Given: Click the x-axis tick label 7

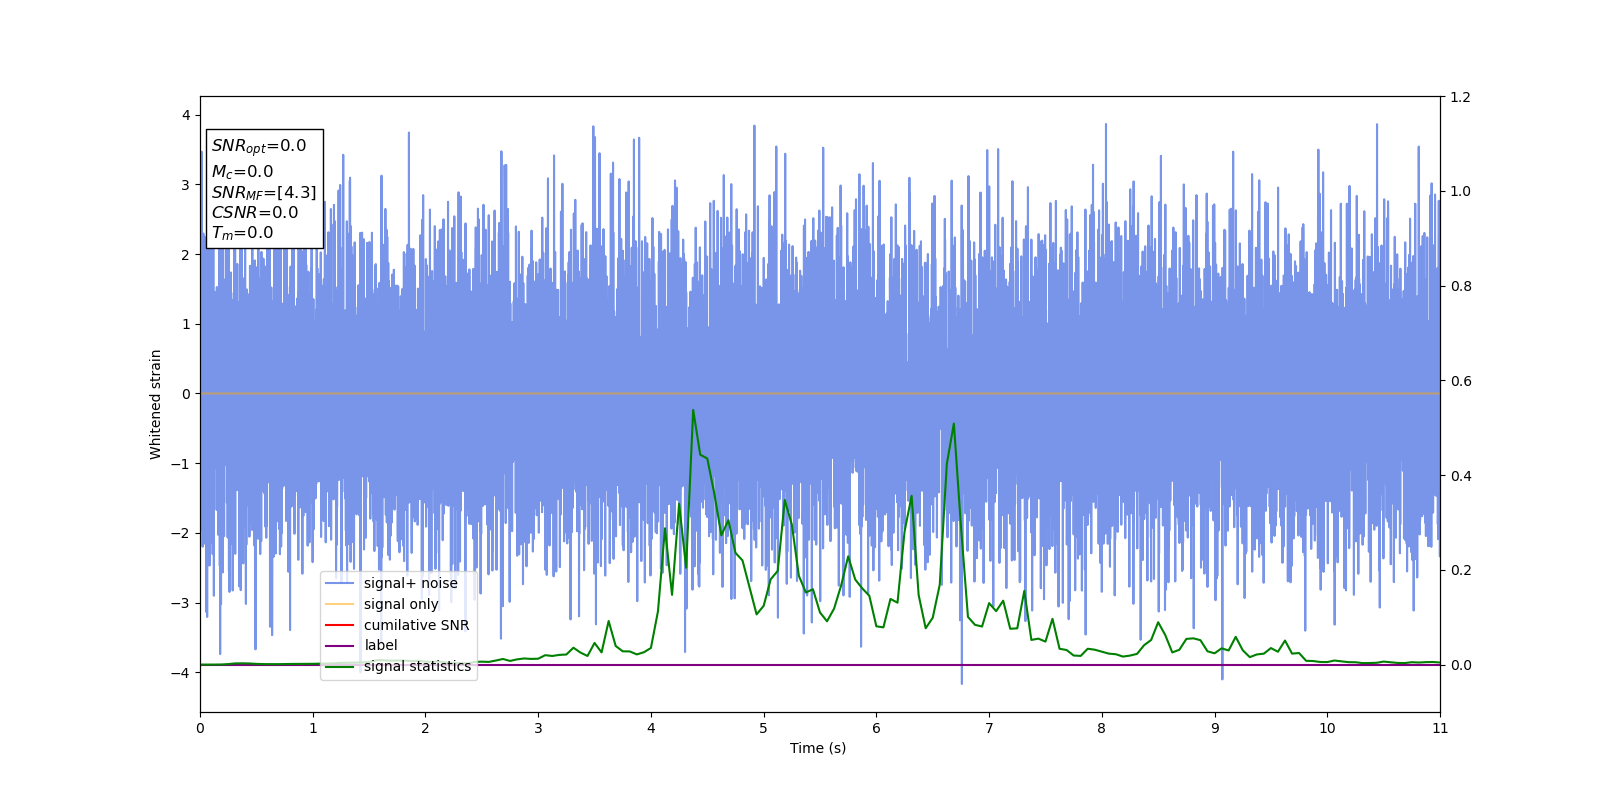Looking at the screenshot, I should [x=989, y=728].
